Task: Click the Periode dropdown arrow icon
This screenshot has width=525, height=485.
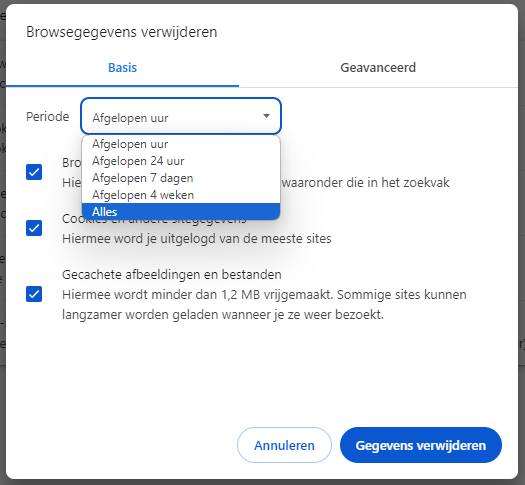Action: (266, 116)
